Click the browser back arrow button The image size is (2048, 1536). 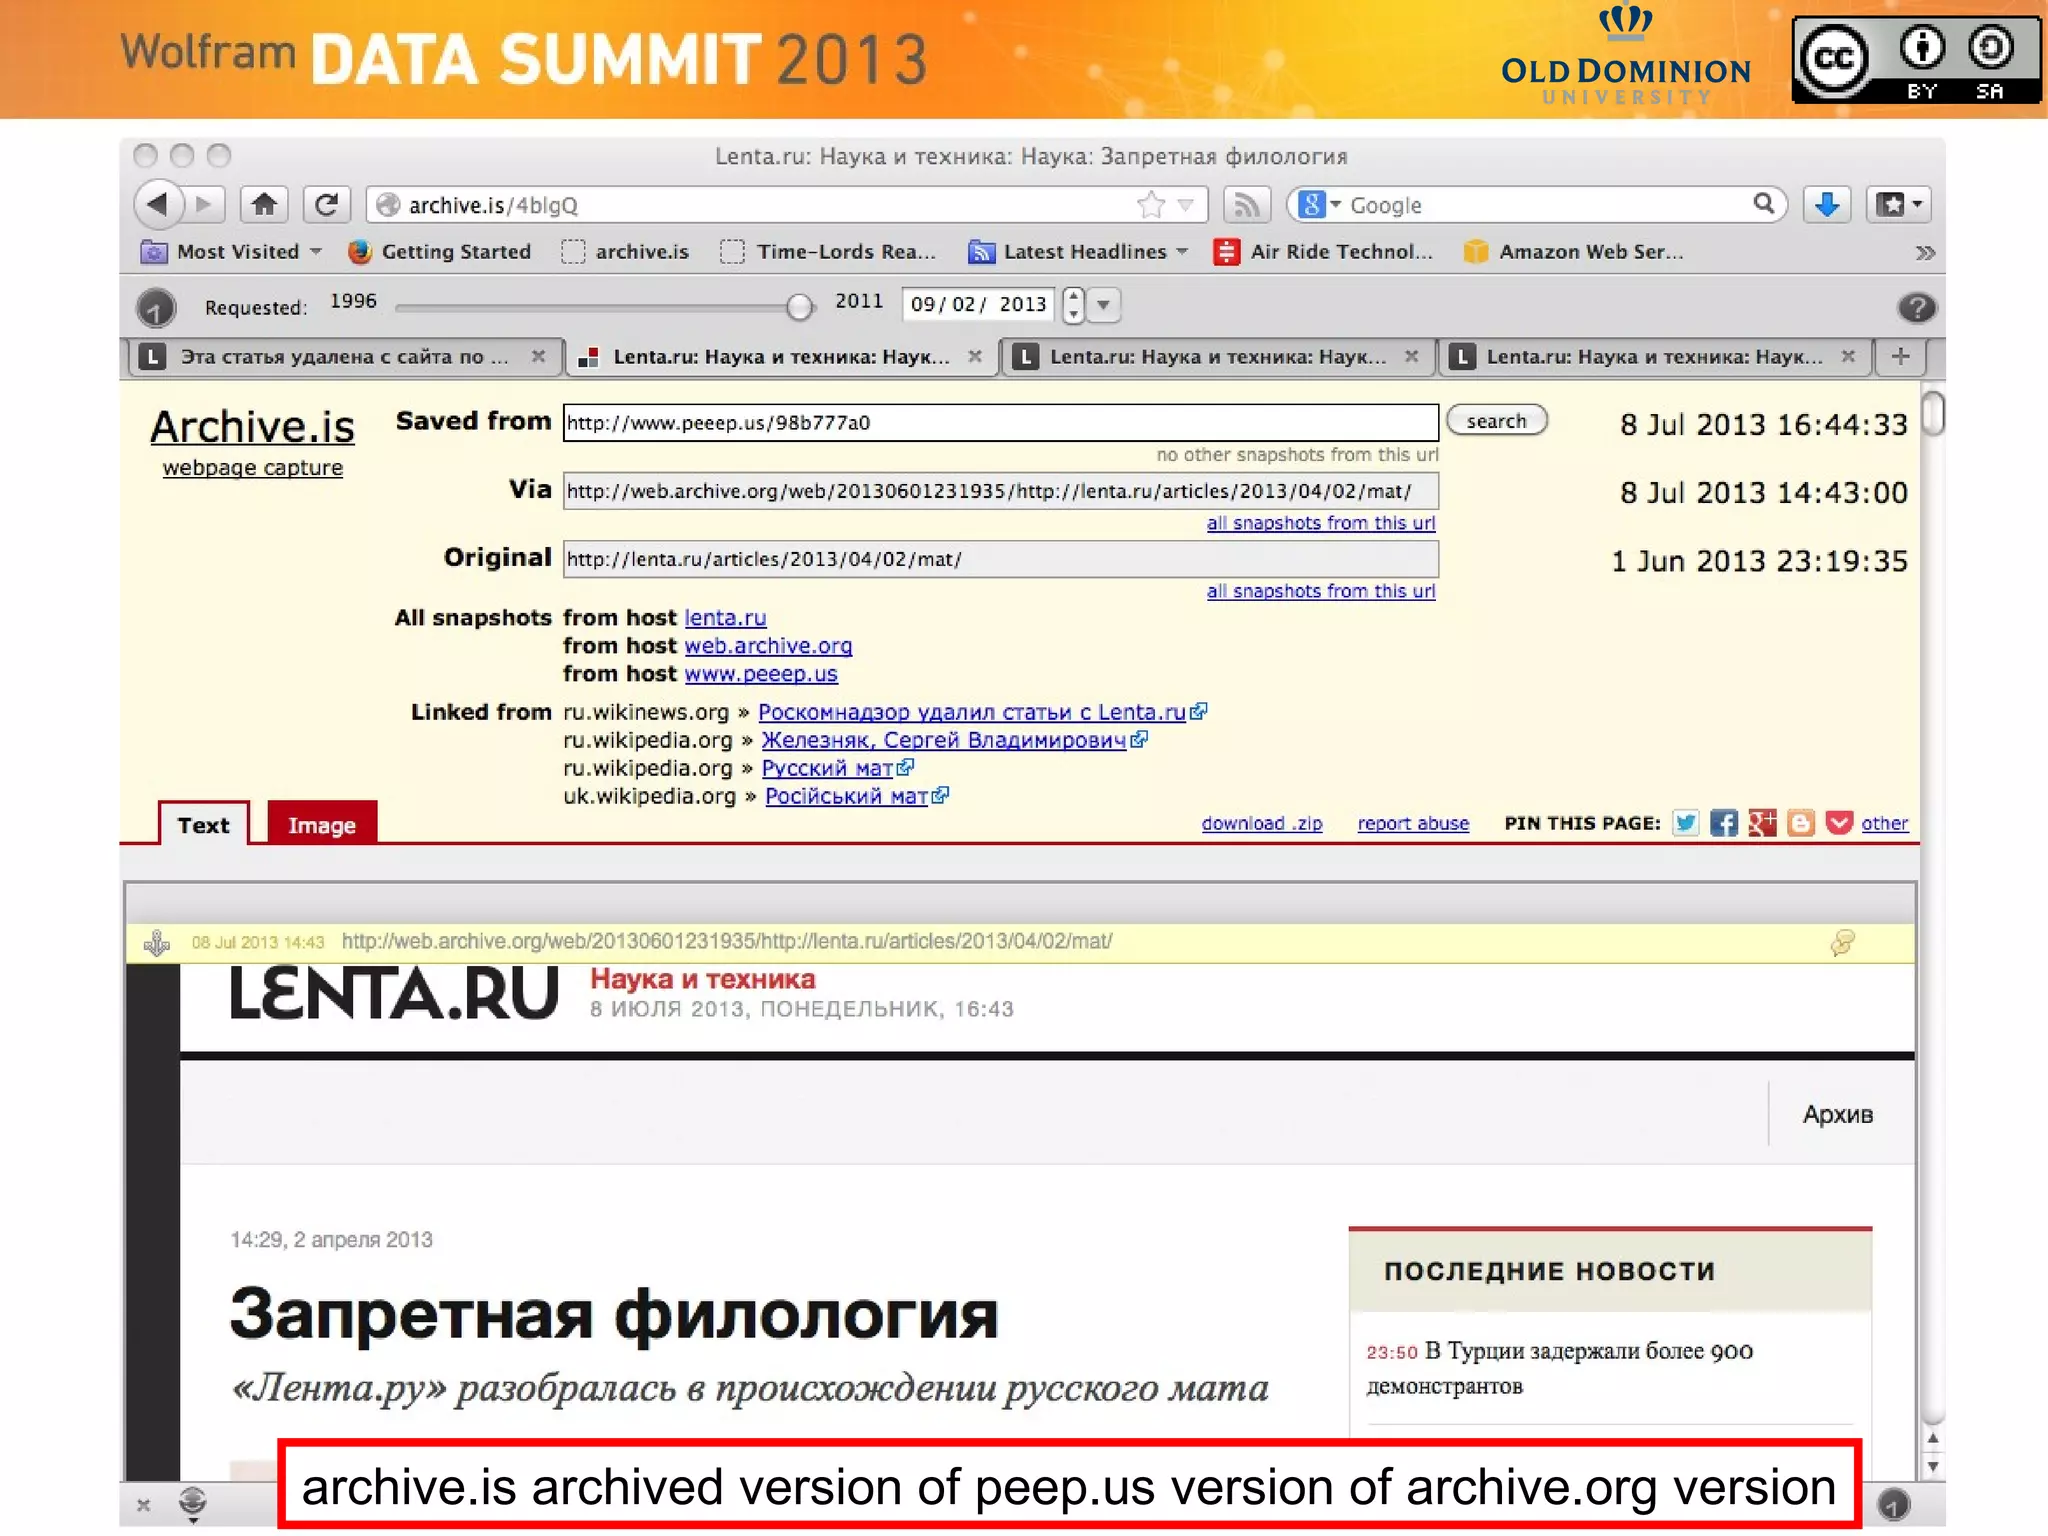(158, 205)
